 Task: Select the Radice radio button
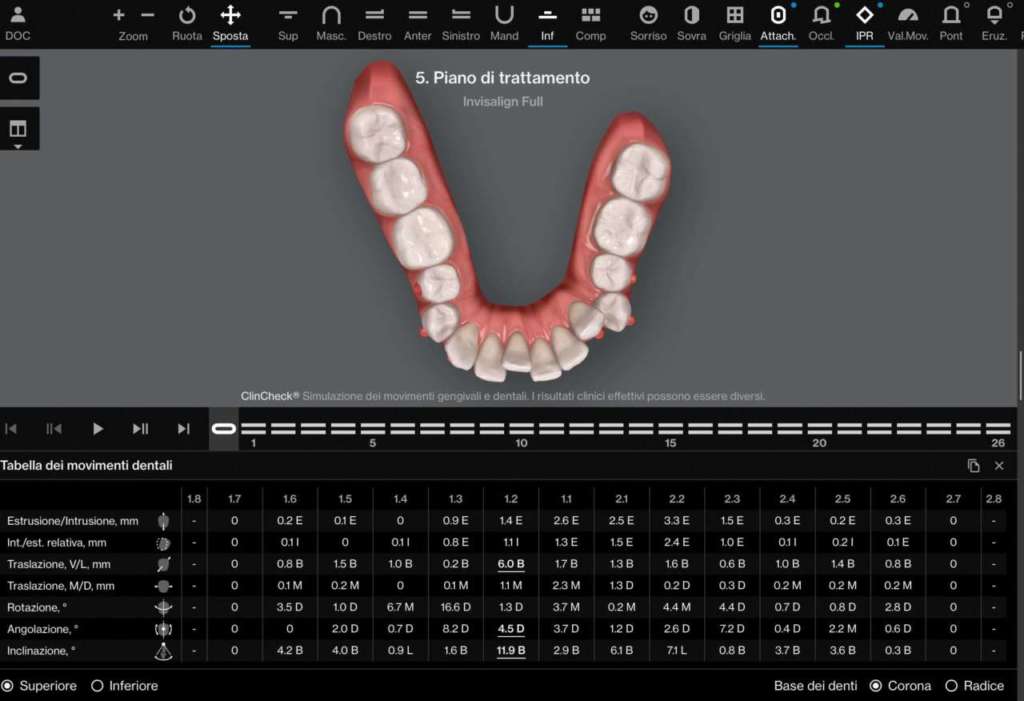coord(952,686)
